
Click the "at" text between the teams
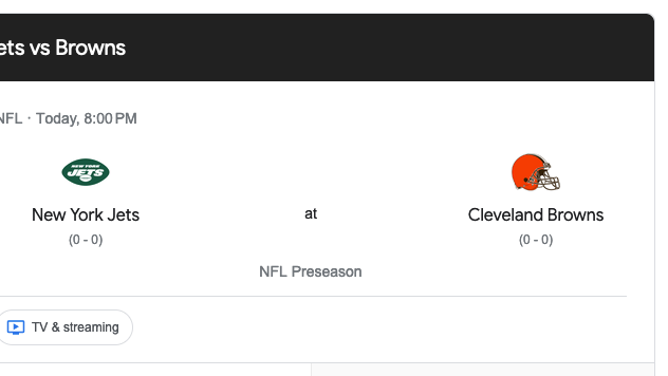[311, 214]
